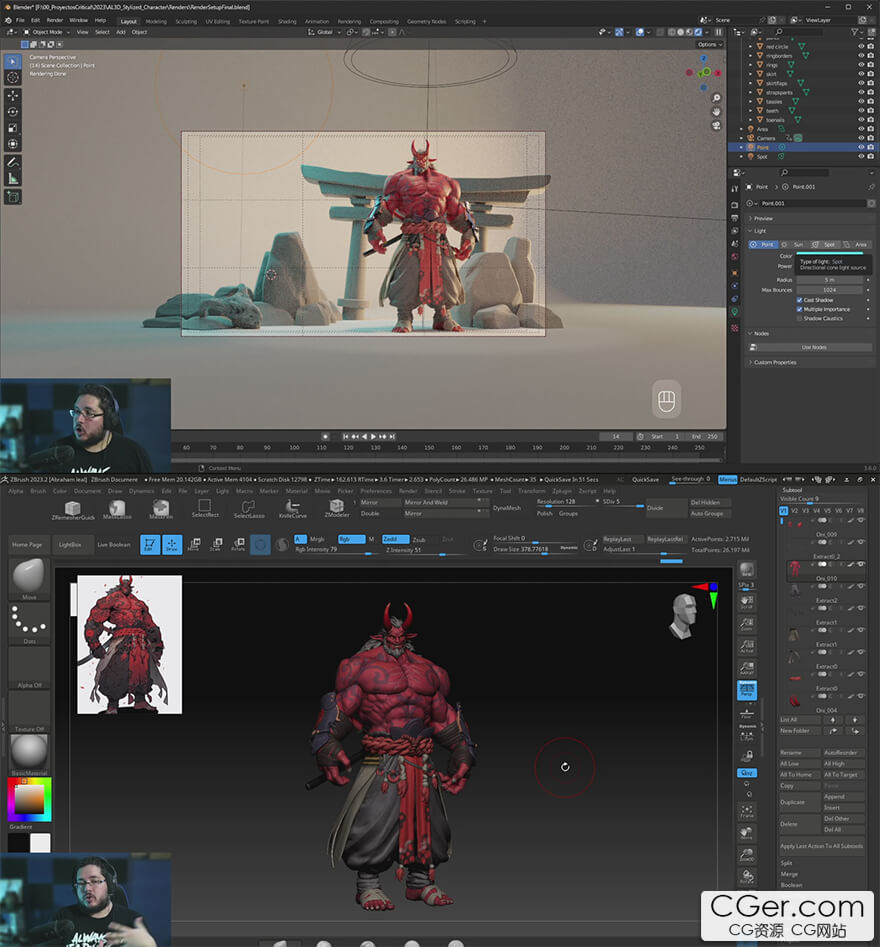Viewport: 880px width, 947px height.
Task: Open the Render properties tab icon in Blender
Action: pos(734,205)
